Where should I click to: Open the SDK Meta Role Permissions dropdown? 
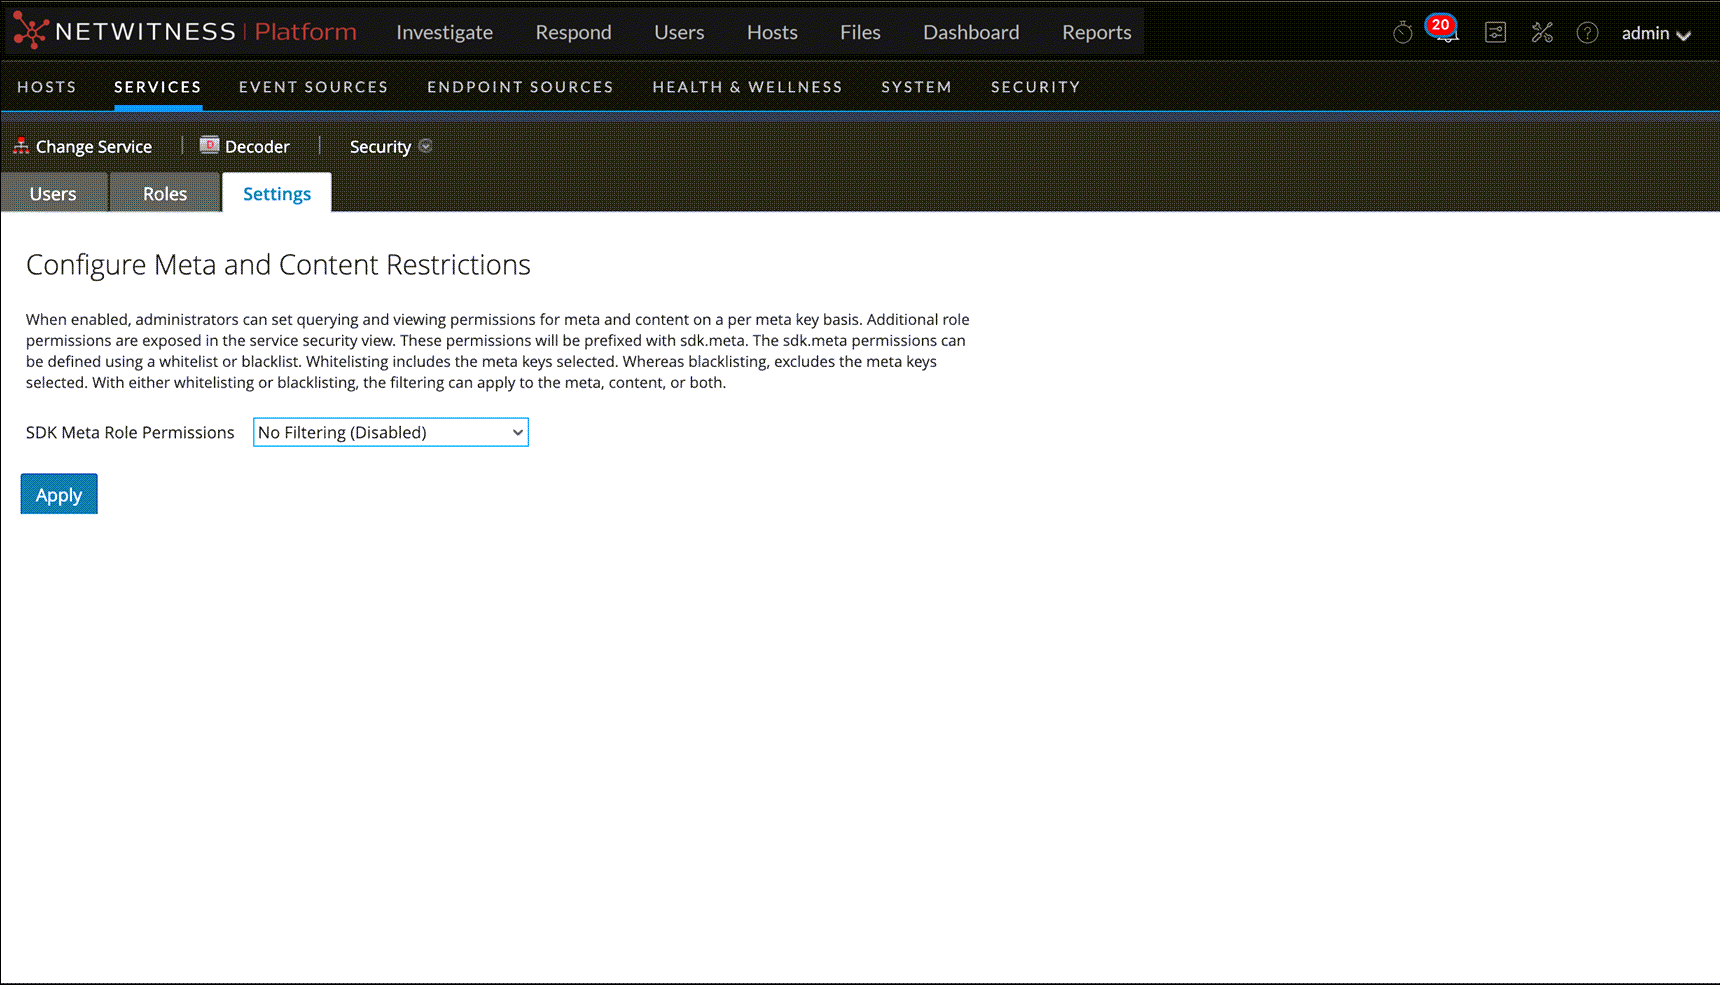click(x=390, y=432)
